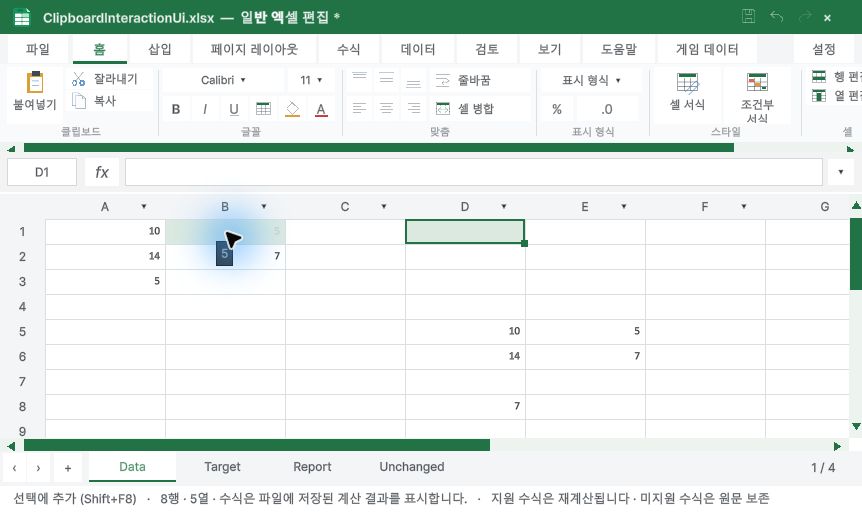
Task: Open the fill color bucket
Action: pos(292,109)
